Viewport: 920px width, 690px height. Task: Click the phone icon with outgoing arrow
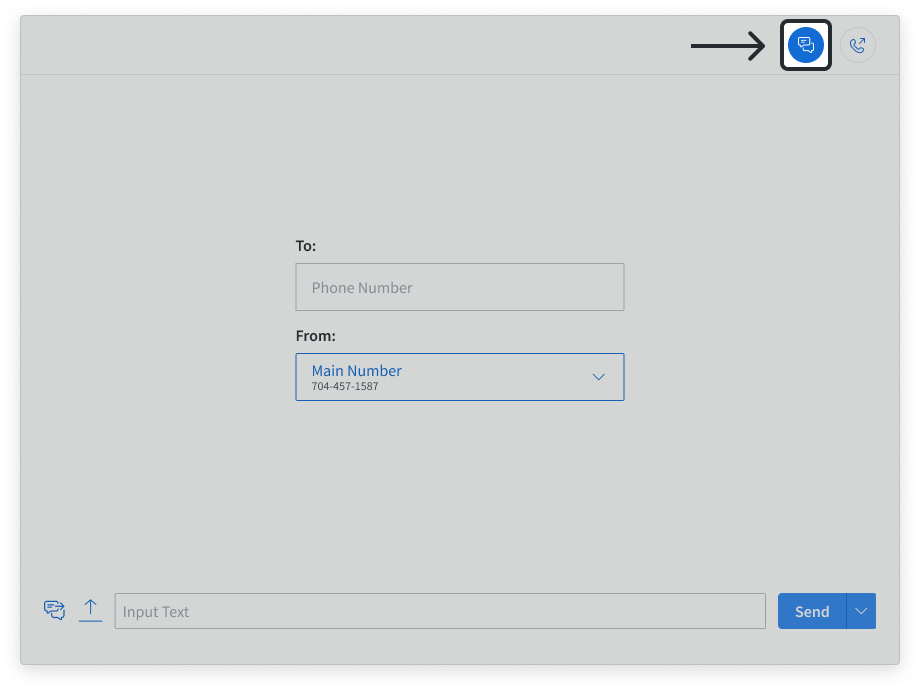[857, 44]
